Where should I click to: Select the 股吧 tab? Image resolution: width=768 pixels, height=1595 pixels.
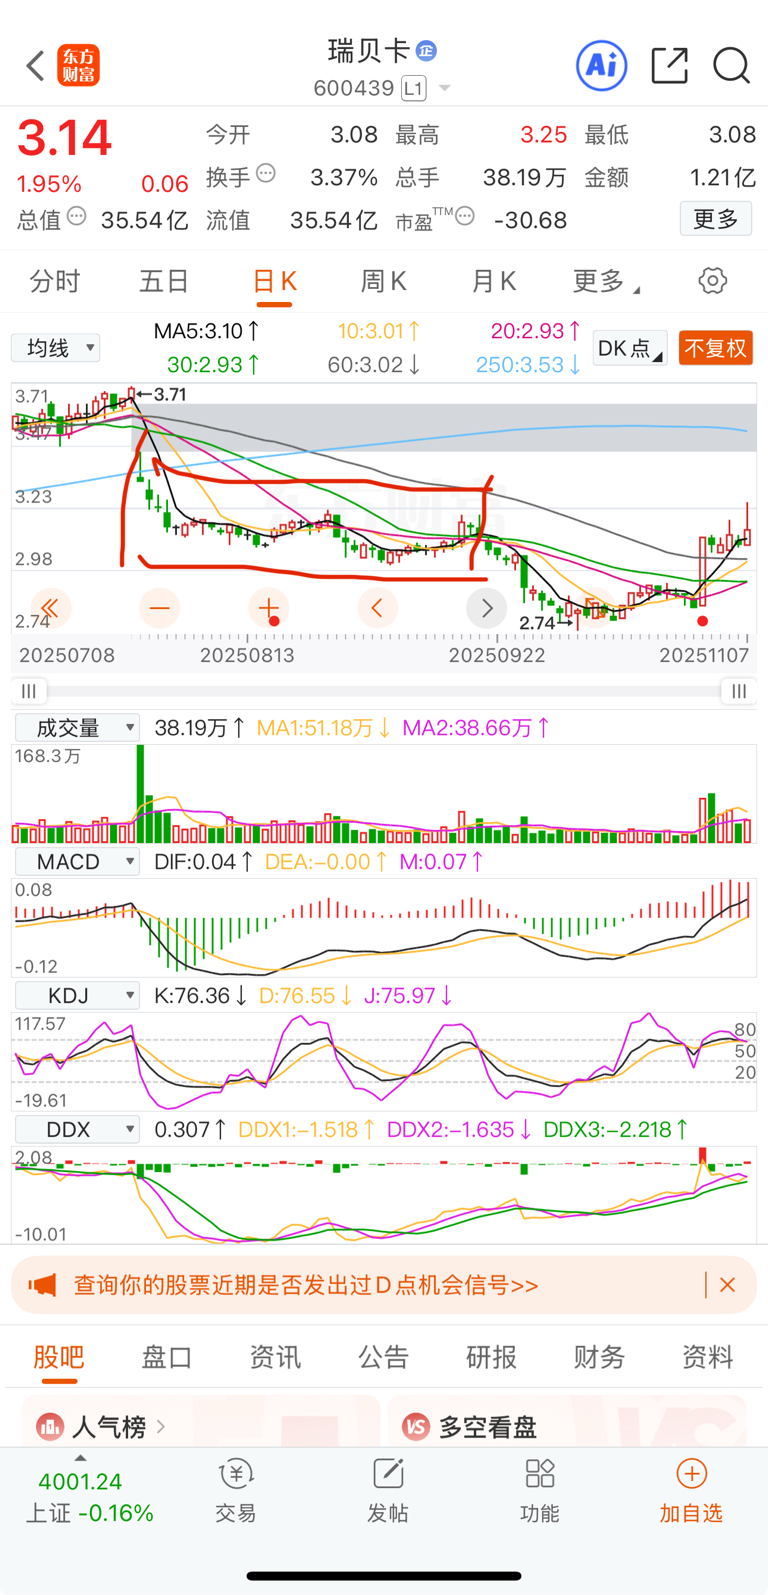[x=59, y=1357]
